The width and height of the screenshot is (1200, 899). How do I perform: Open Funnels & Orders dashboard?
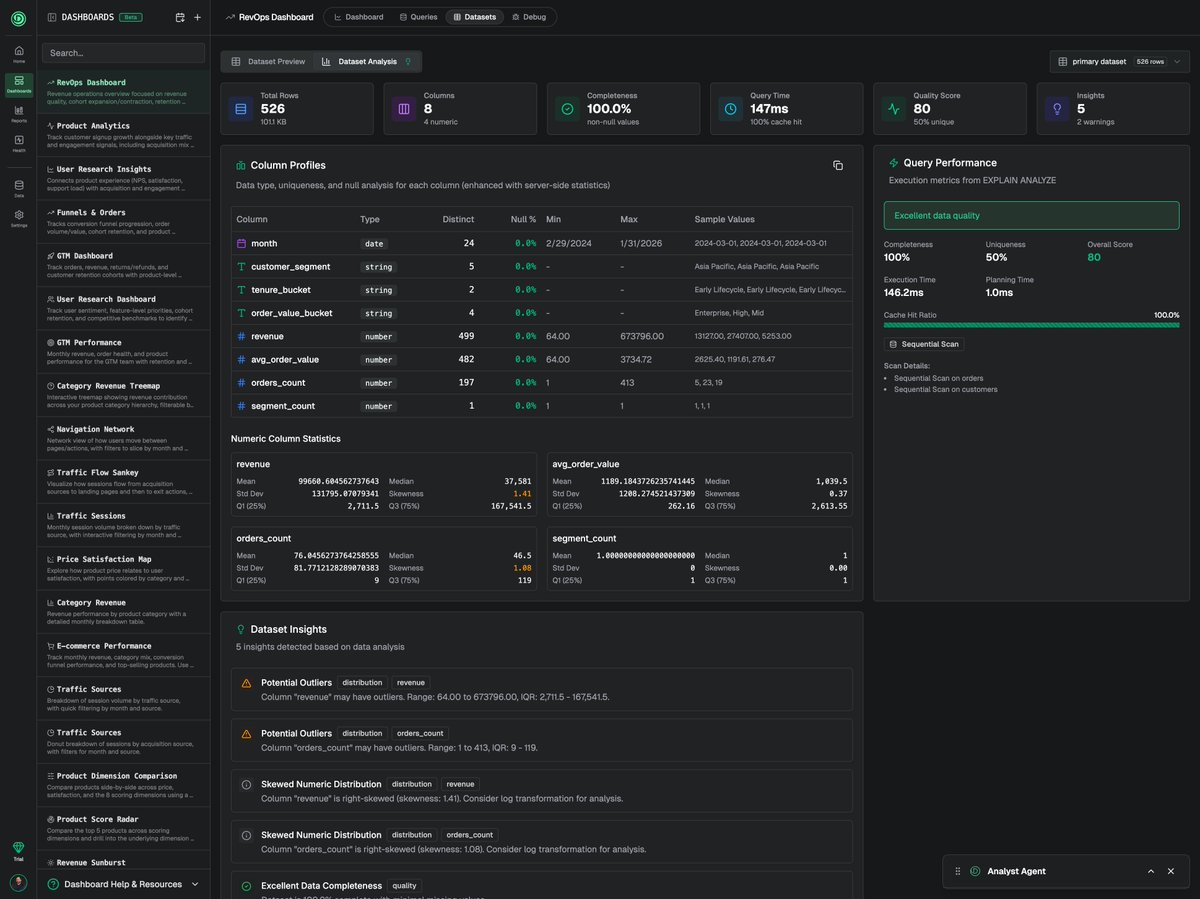123,221
